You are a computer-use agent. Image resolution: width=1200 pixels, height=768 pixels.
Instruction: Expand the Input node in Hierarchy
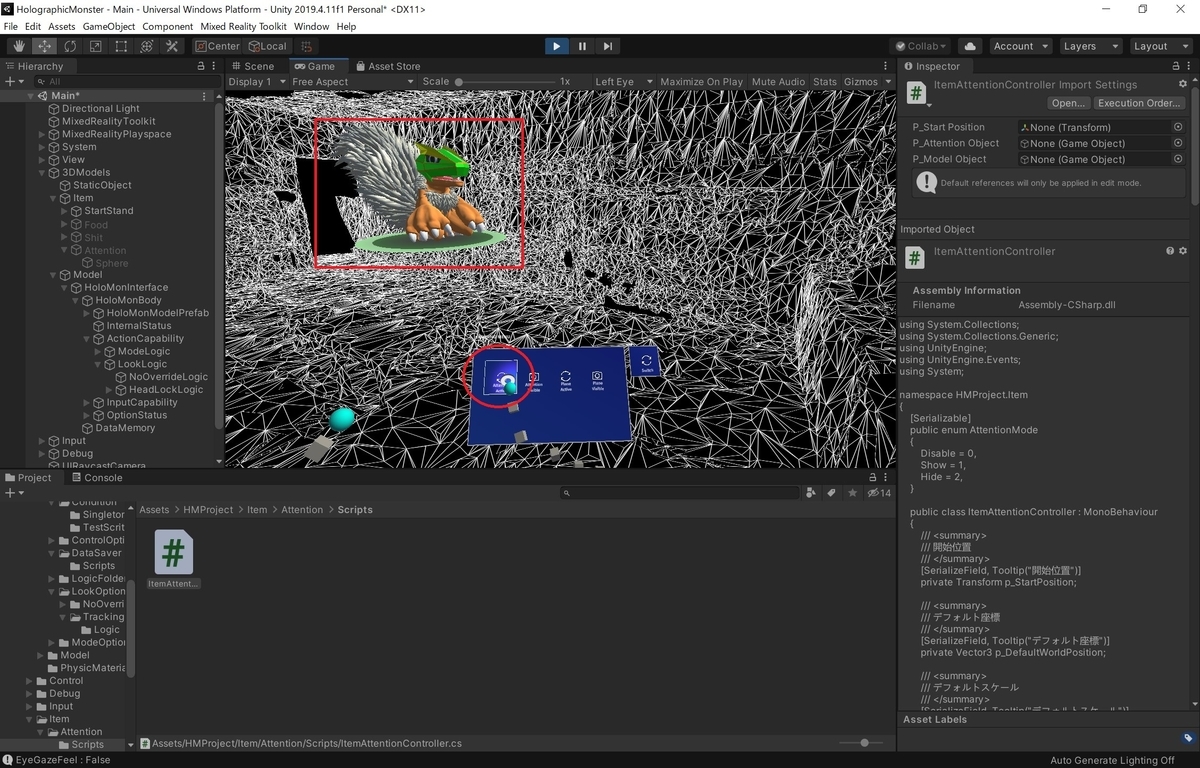click(x=42, y=440)
